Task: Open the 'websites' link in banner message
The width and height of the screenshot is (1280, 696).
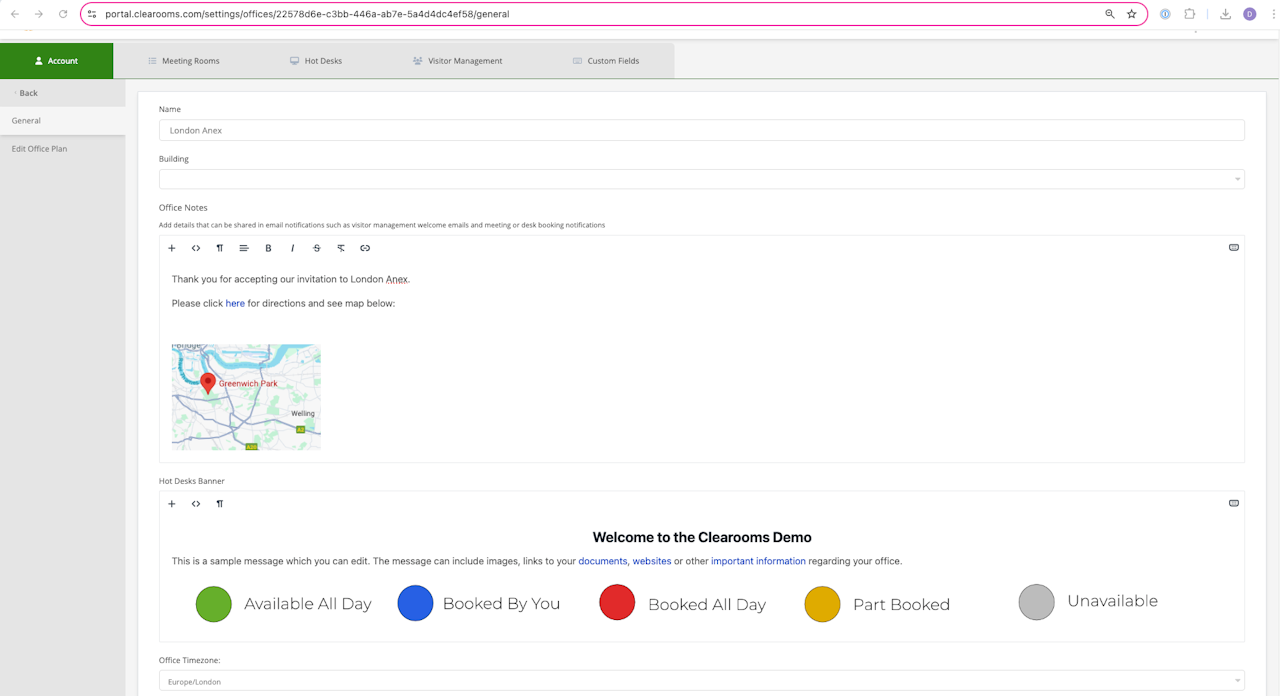Action: pyautogui.click(x=652, y=561)
